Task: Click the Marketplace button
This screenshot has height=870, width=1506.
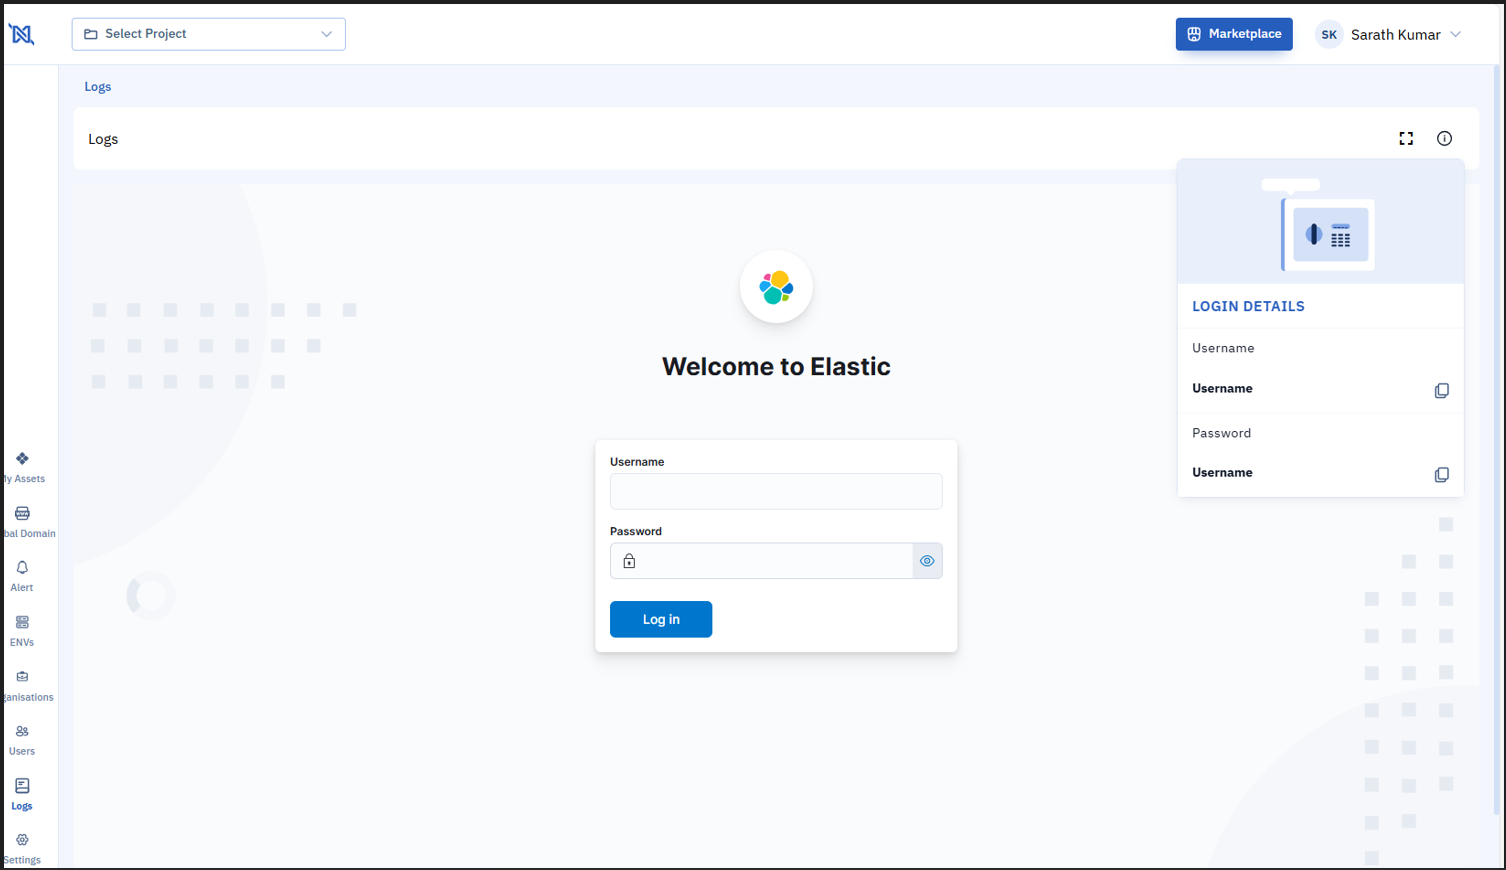Action: (x=1234, y=34)
